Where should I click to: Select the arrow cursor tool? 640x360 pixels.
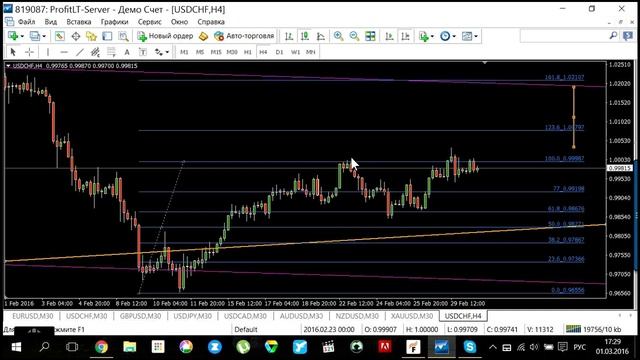[x=13, y=52]
